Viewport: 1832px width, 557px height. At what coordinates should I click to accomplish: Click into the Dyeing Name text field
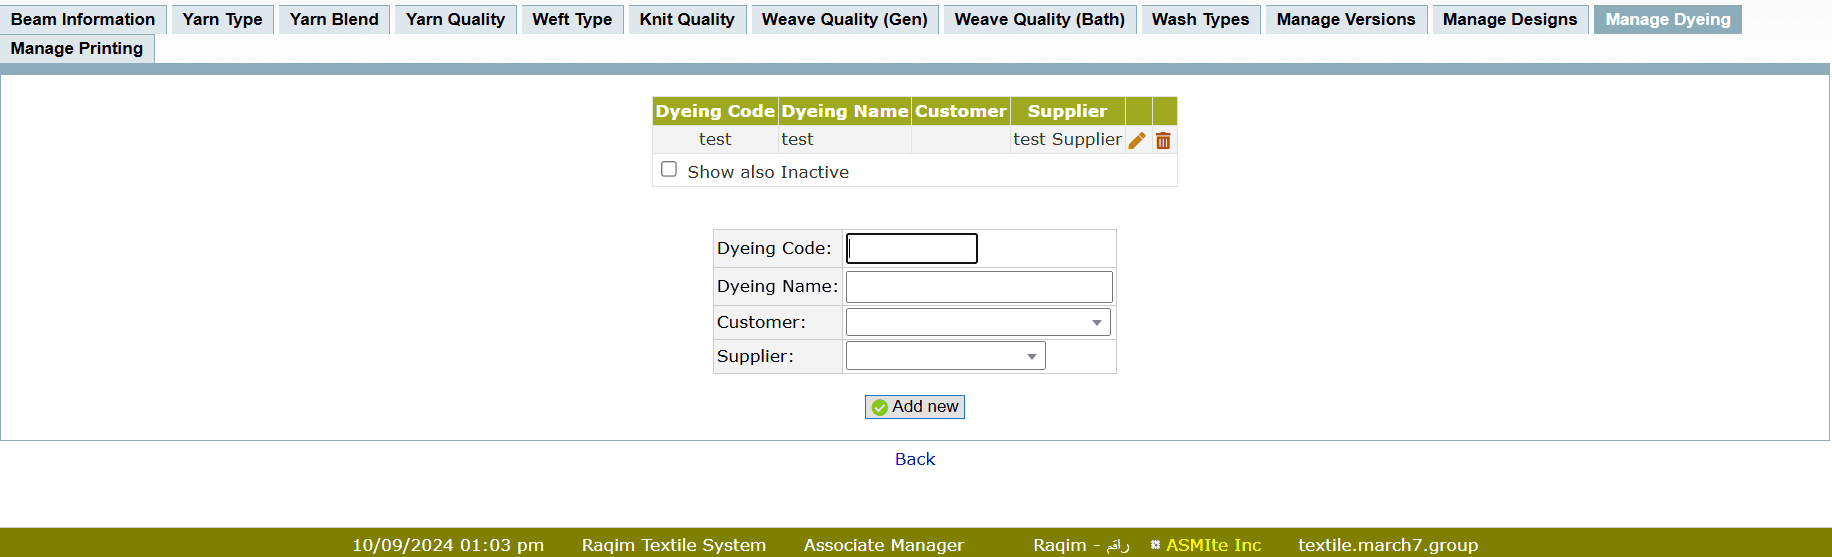979,287
